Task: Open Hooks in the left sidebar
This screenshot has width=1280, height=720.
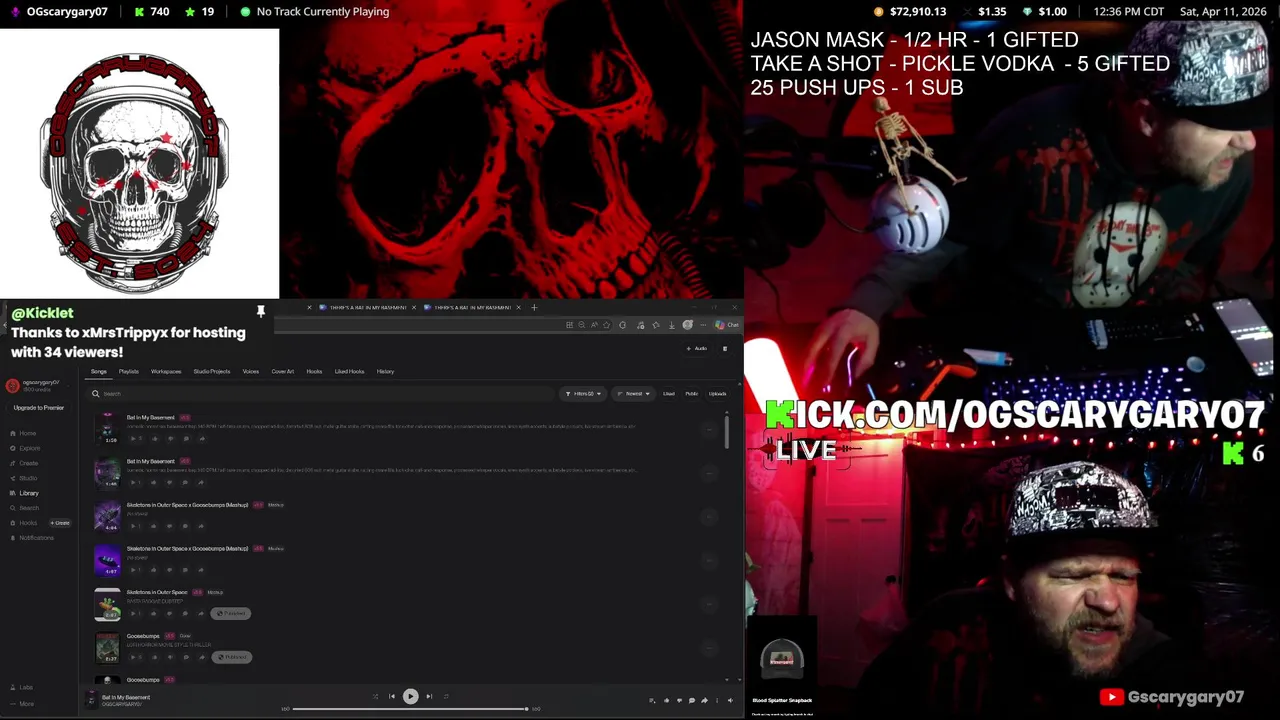Action: tap(23, 523)
